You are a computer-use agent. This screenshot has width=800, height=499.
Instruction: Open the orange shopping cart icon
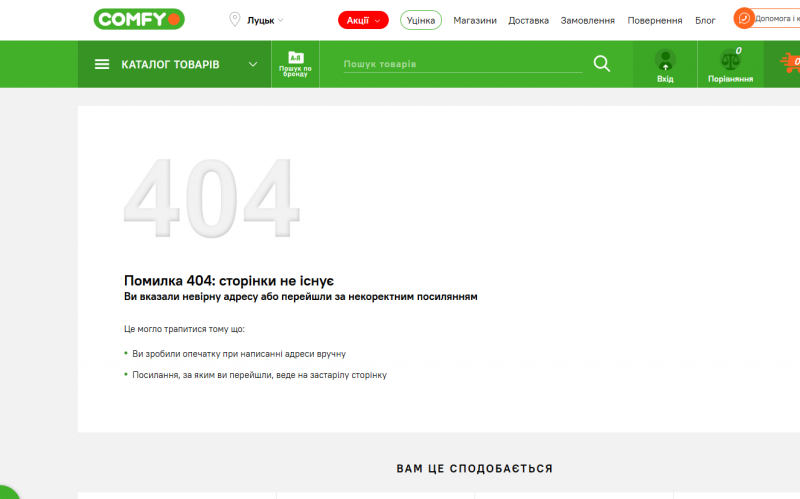790,63
